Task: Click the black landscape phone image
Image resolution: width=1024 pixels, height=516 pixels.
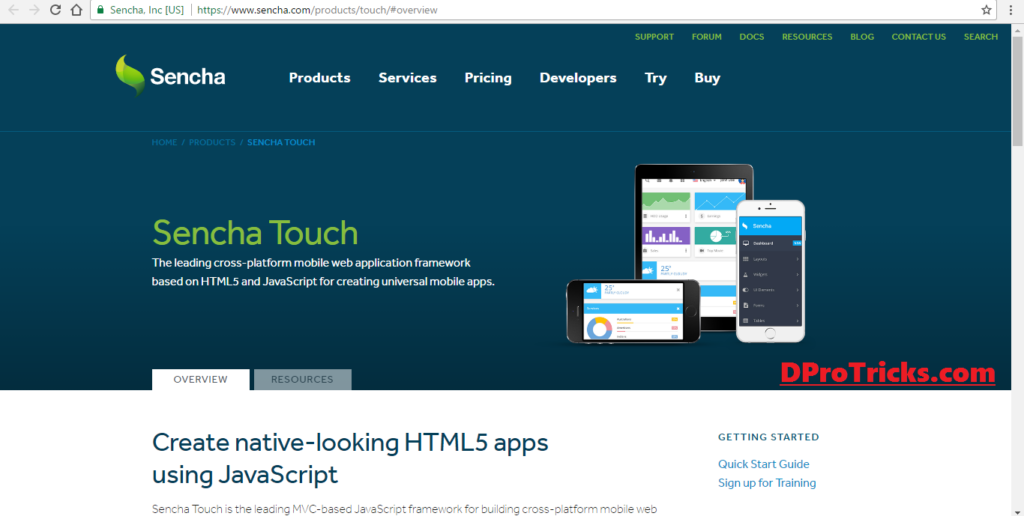Action: 633,312
